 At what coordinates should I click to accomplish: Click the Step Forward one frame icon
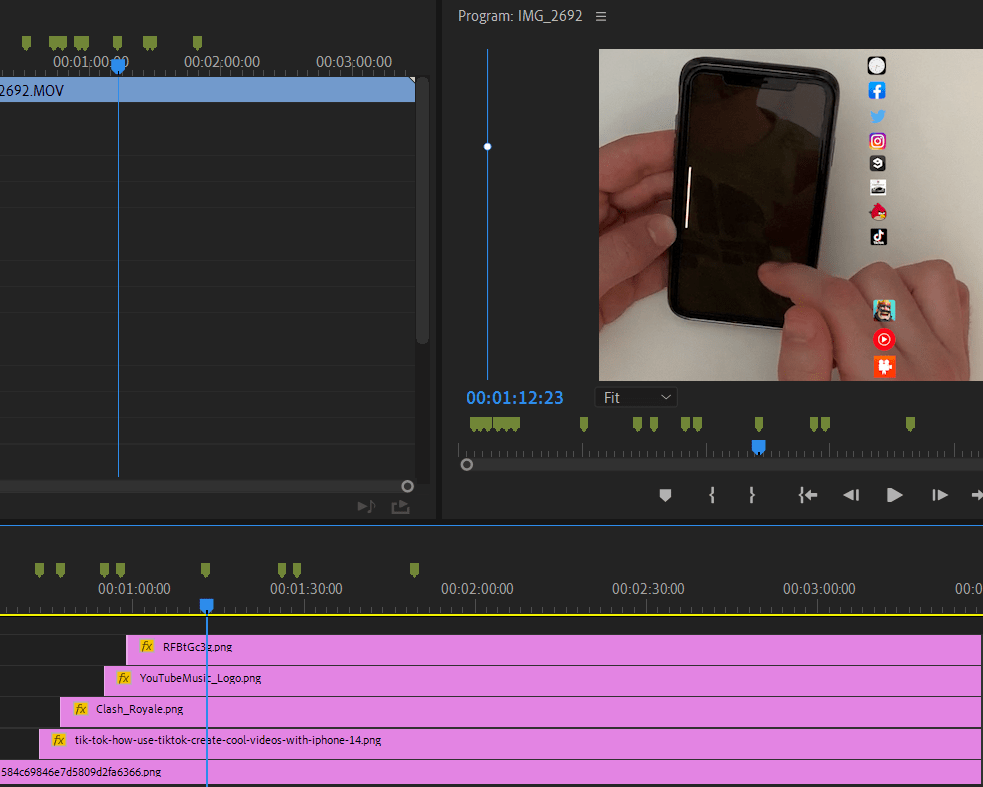click(939, 494)
